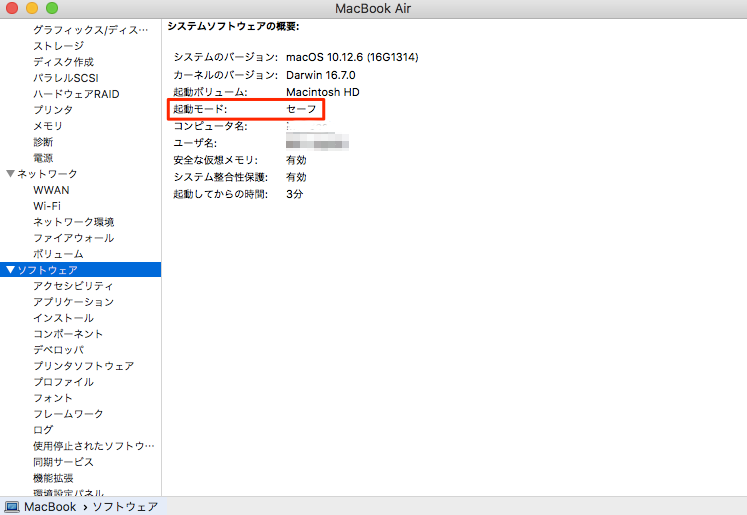Open 電源 sidebar entry
The image size is (747, 515).
(43, 158)
